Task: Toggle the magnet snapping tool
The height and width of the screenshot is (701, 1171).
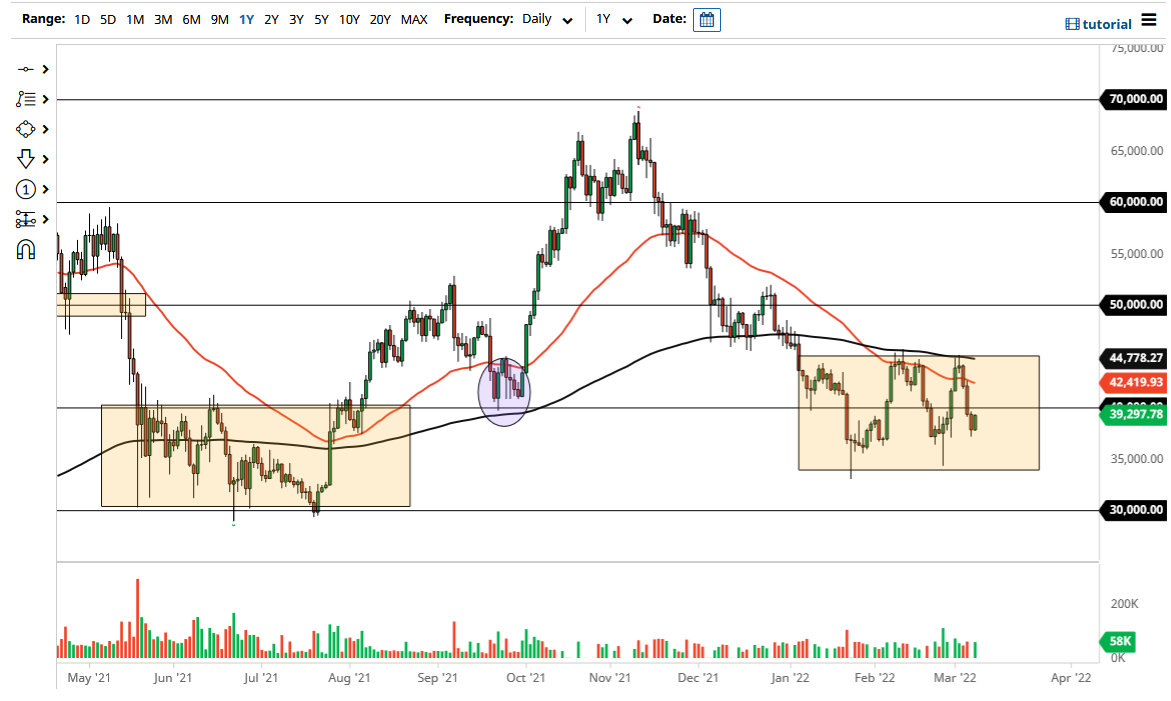Action: point(25,249)
